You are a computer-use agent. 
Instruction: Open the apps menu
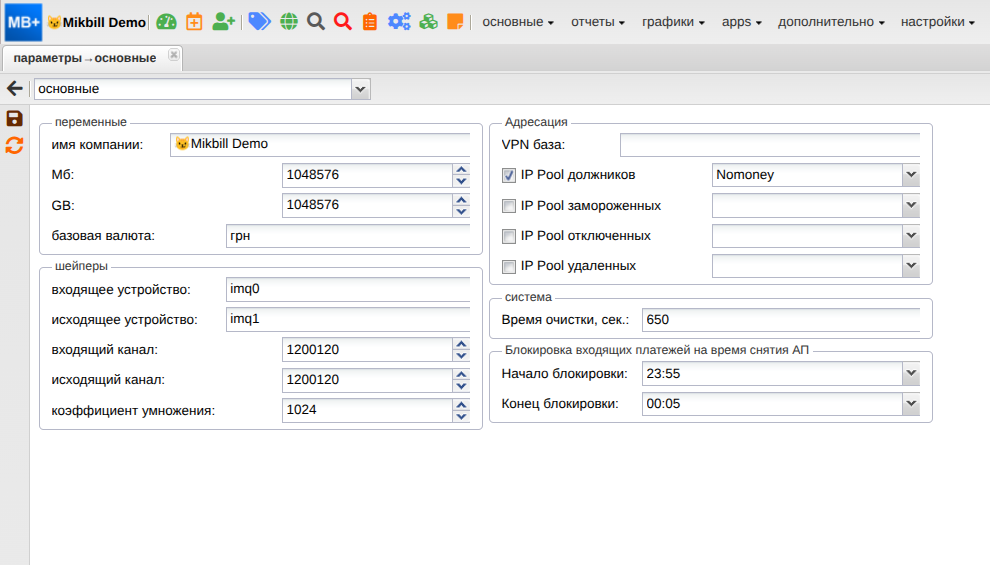(x=742, y=22)
